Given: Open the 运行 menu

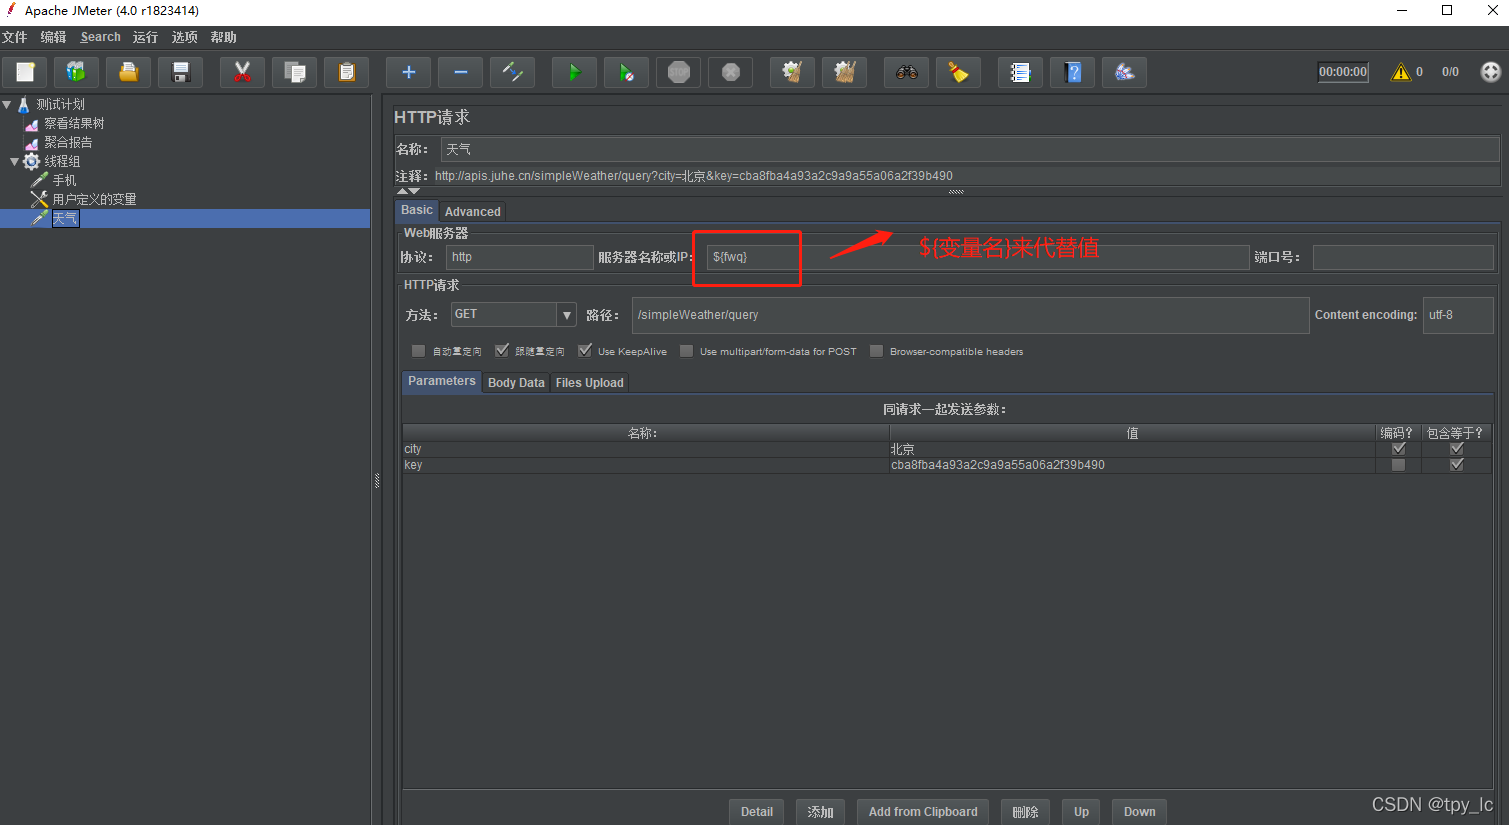Looking at the screenshot, I should click(145, 37).
